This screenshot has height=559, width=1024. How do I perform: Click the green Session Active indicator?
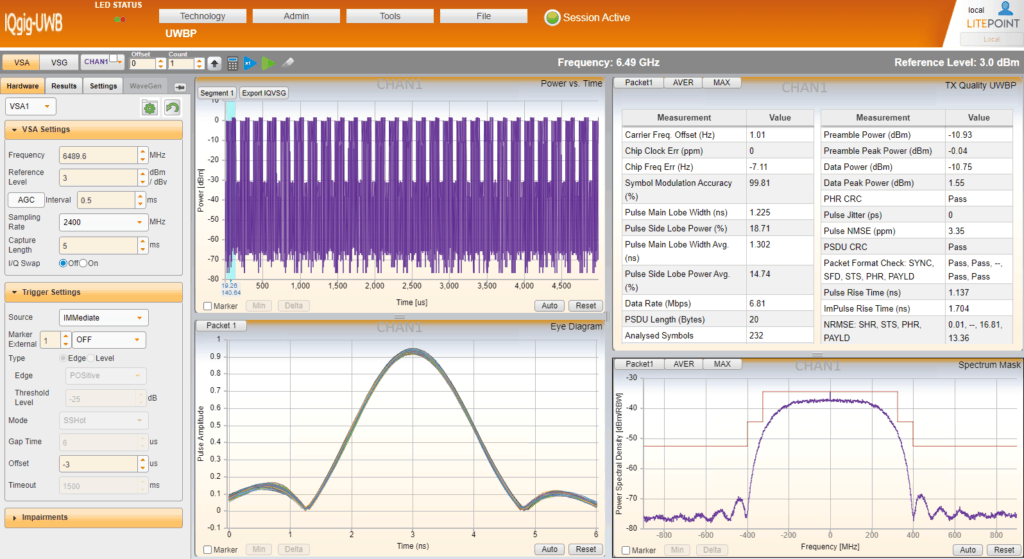point(552,18)
